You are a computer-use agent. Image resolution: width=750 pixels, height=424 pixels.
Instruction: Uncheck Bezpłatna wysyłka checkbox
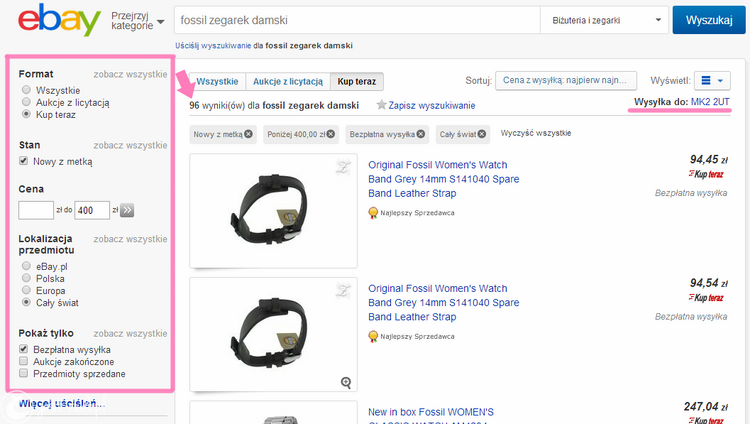pyautogui.click(x=23, y=349)
